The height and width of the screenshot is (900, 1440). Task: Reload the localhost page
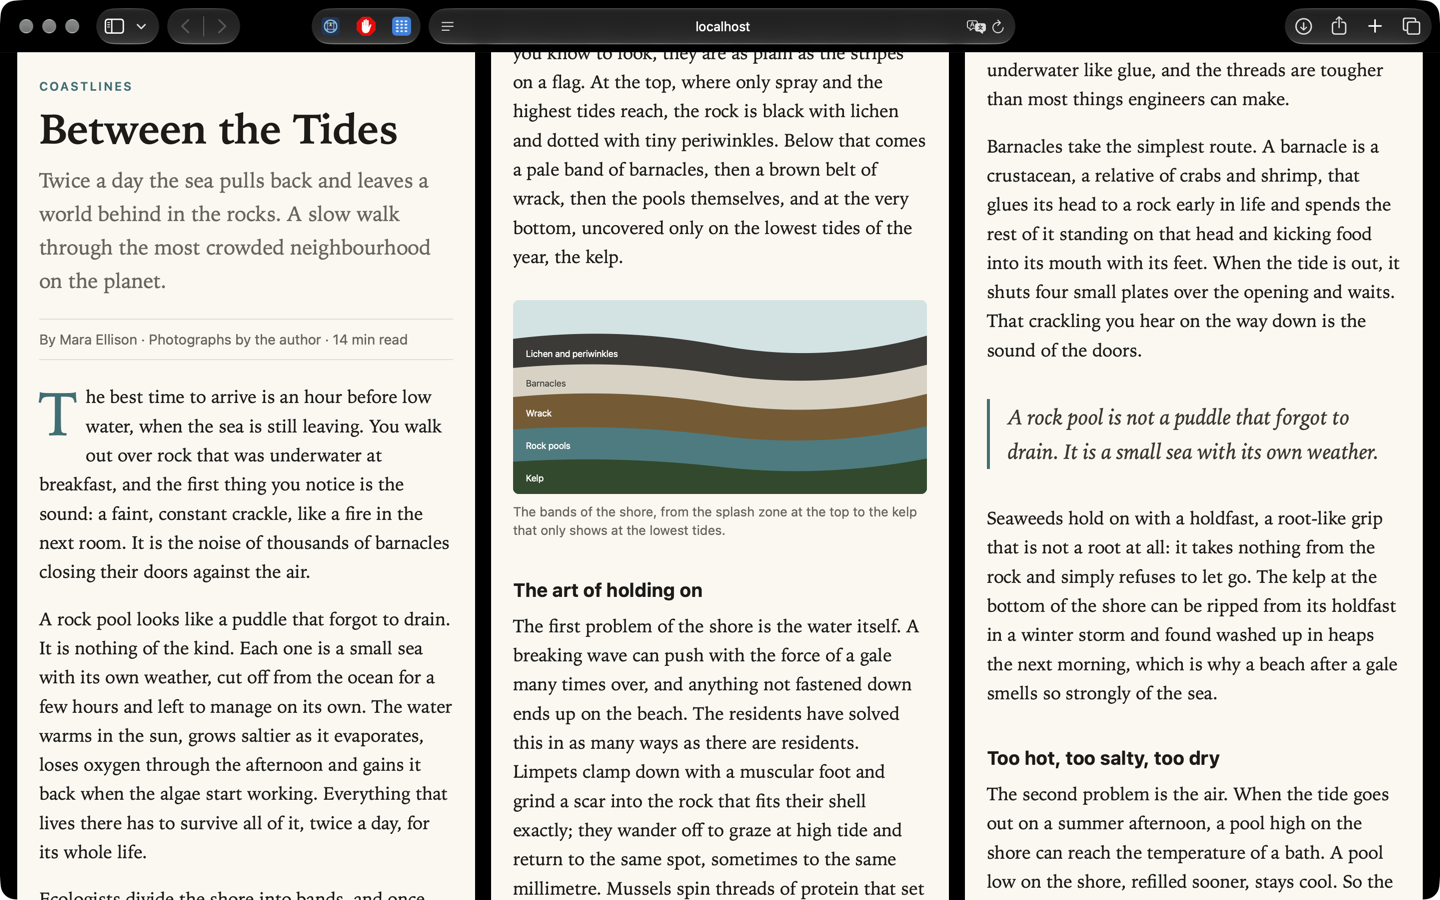pyautogui.click(x=998, y=27)
